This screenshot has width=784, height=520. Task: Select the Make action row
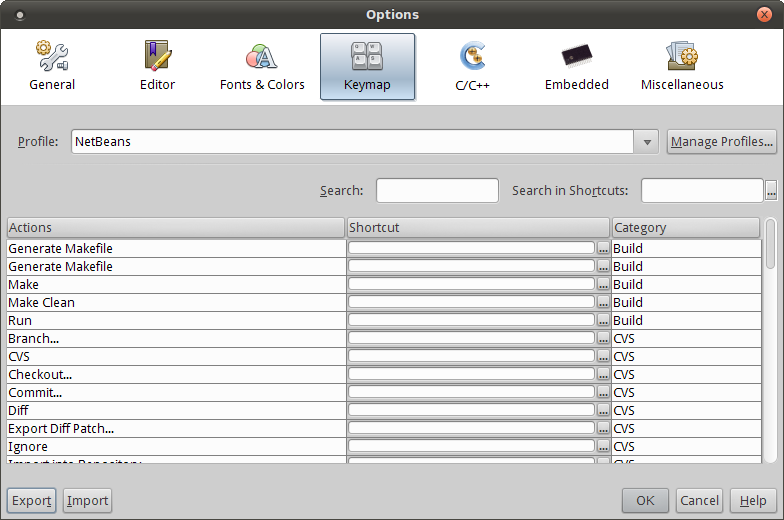(x=176, y=284)
